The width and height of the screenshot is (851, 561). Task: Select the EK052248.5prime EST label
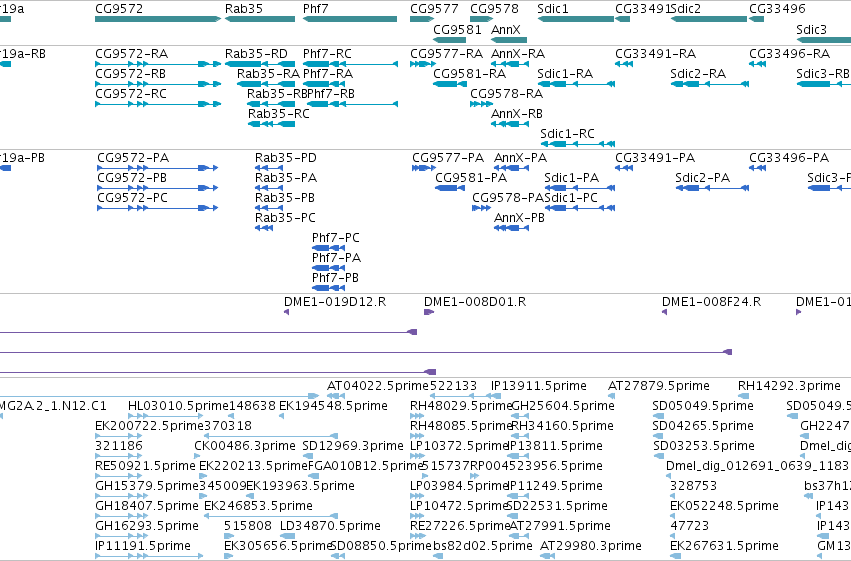724,506
